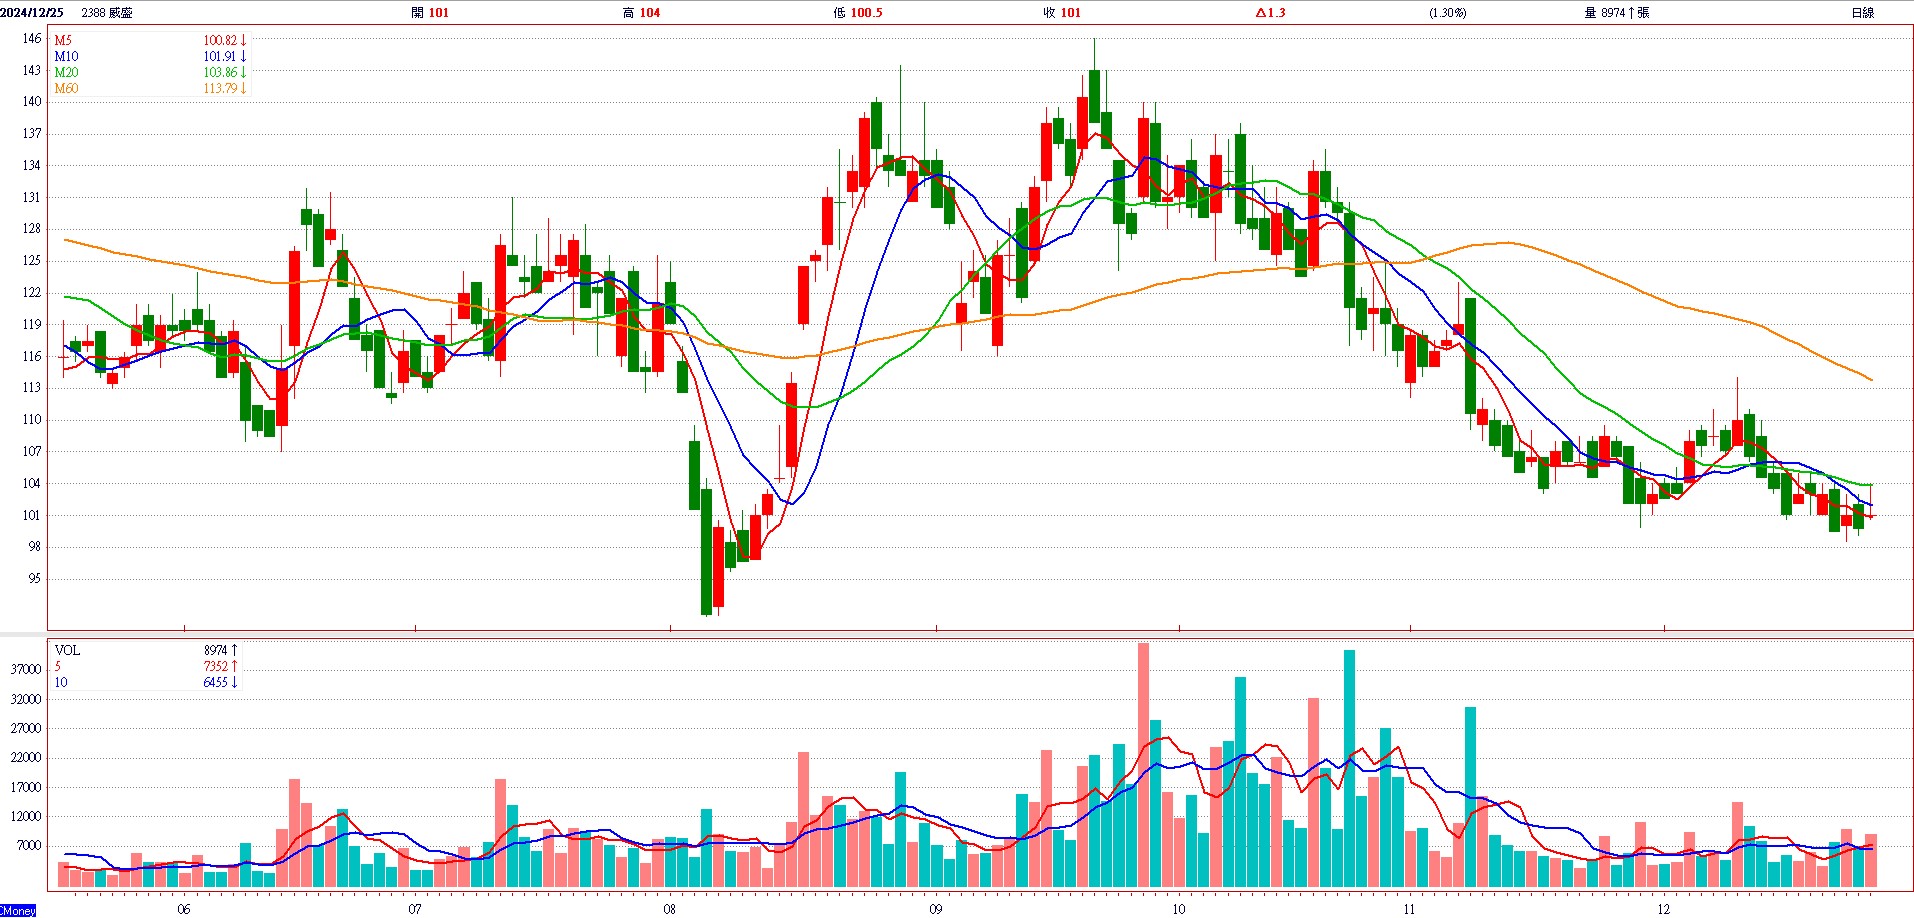Click the CMoney logo in the corner
The height and width of the screenshot is (918, 1914).
point(18,911)
